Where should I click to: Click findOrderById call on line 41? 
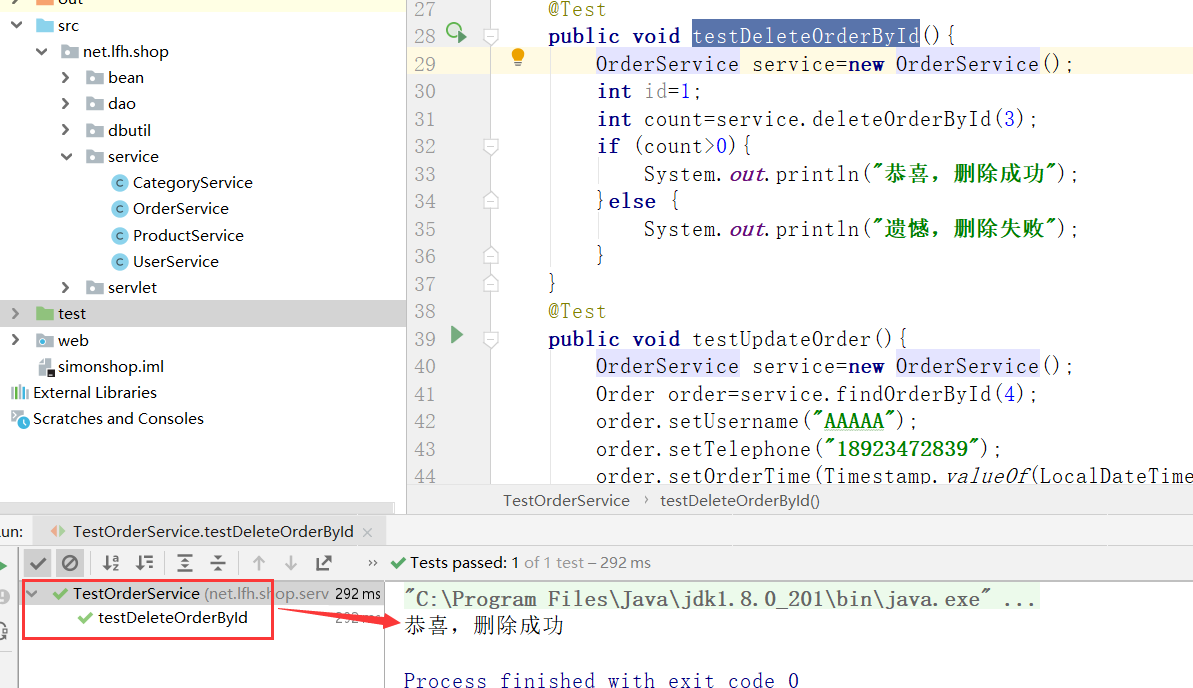click(913, 393)
